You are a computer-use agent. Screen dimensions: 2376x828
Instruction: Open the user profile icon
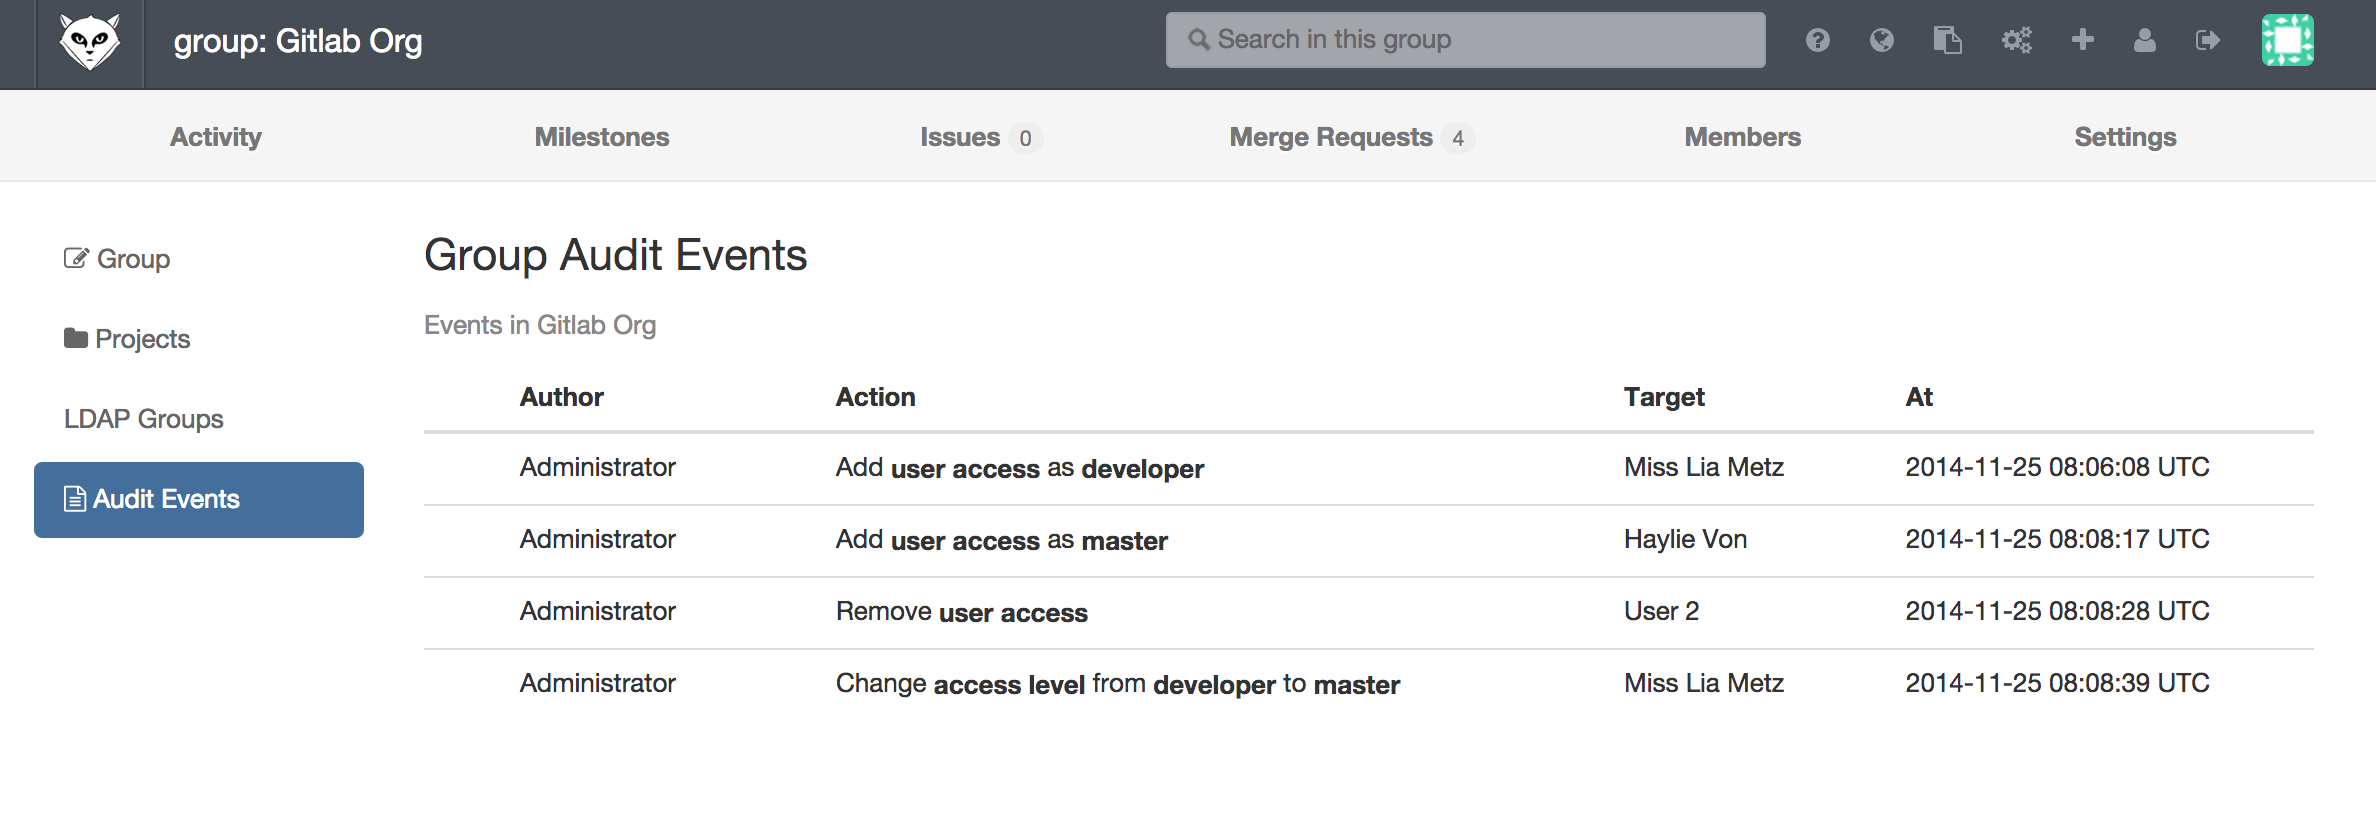[2145, 40]
